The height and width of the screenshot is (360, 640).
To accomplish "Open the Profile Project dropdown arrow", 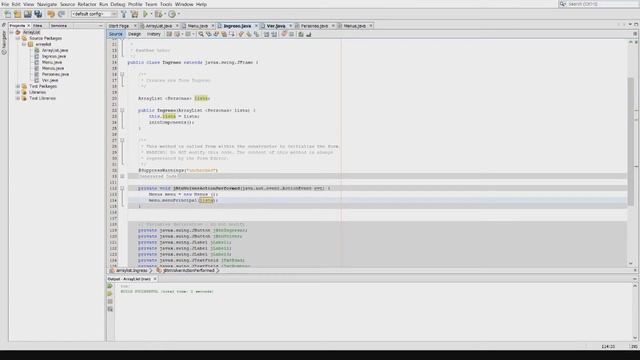I will pos(178,14).
